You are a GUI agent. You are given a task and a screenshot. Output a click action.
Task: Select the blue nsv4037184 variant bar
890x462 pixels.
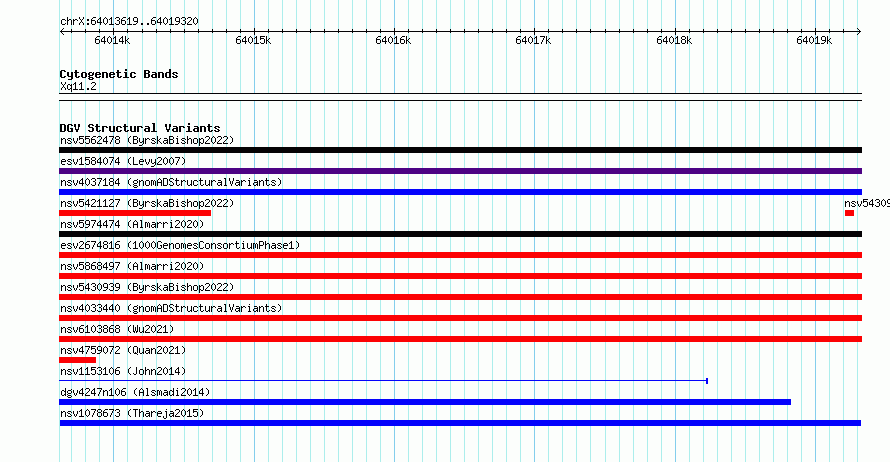coord(460,192)
